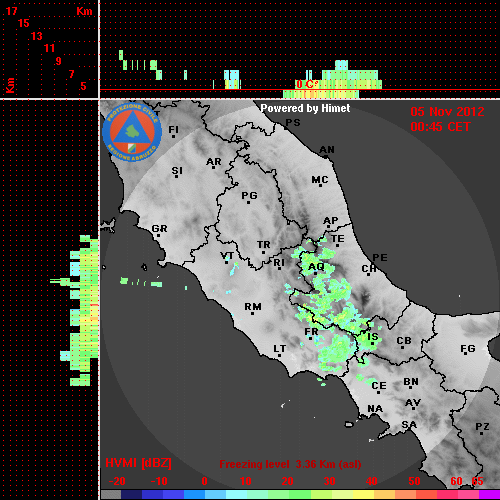Click the yellow color on the dBZ scale

click(x=363, y=495)
